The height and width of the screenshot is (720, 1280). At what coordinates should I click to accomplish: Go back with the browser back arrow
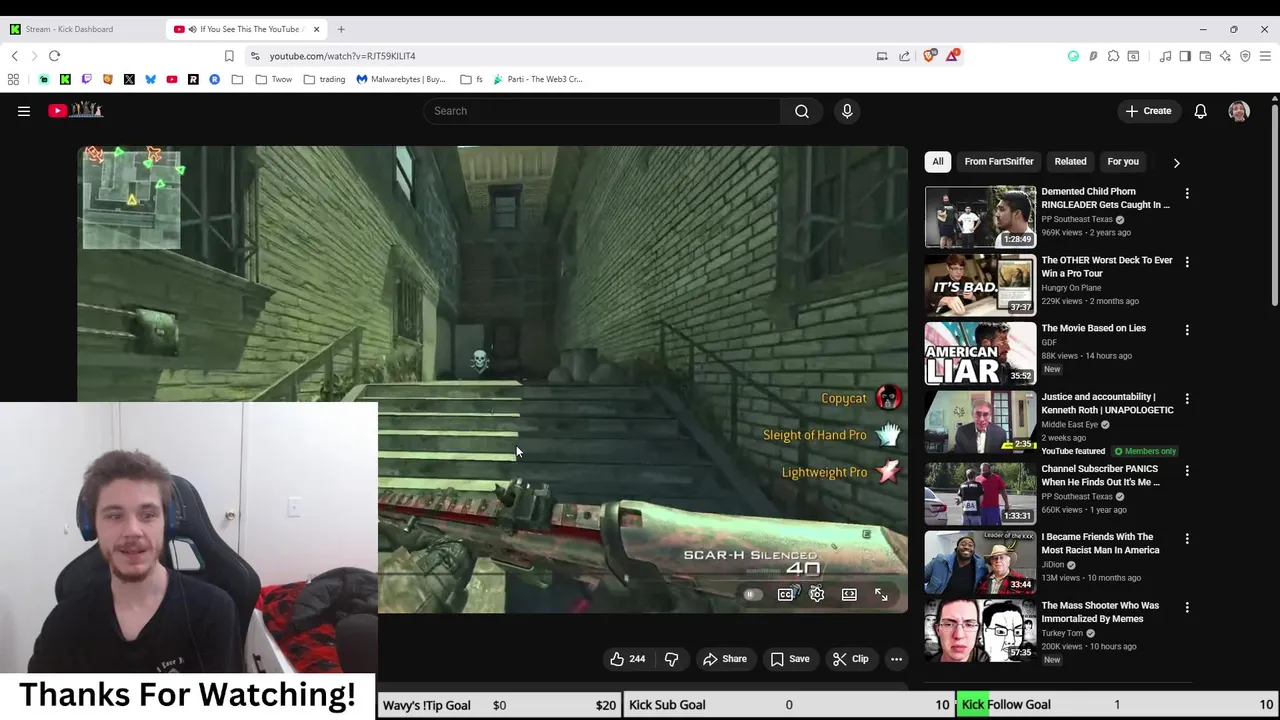14,56
